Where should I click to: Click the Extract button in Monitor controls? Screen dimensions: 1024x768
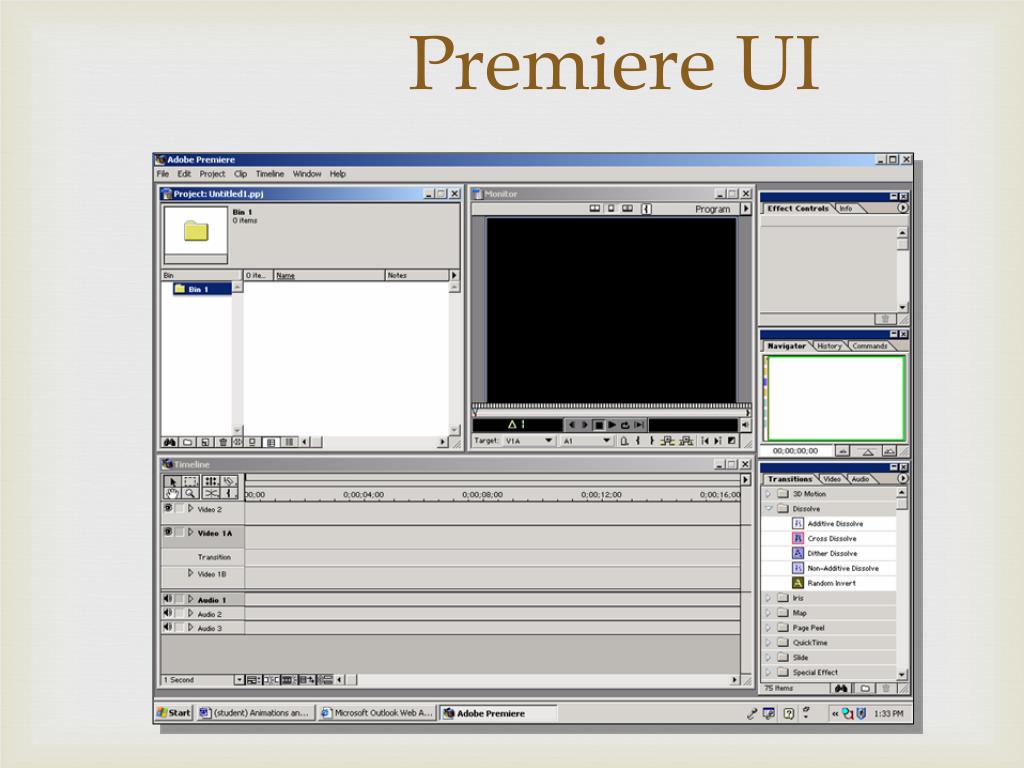(686, 441)
